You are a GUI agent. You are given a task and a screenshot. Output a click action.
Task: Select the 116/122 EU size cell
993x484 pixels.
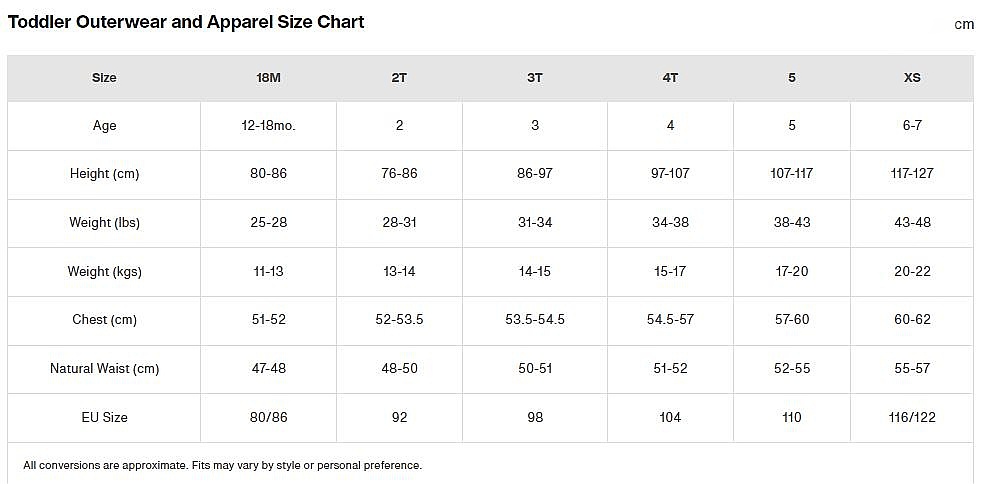tap(912, 417)
